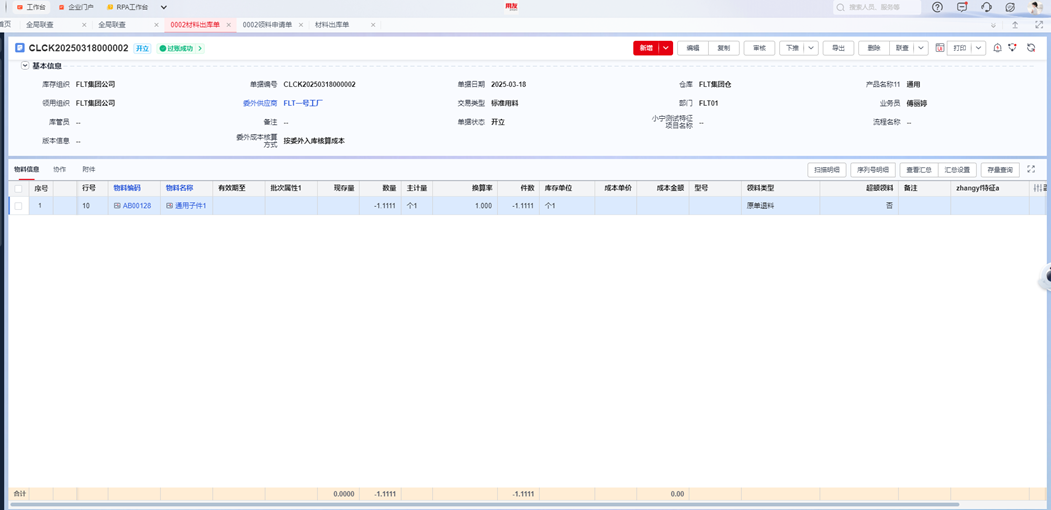The image size is (1051, 510).
Task: Tick the checkbox for row 1
Action: pos(18,206)
